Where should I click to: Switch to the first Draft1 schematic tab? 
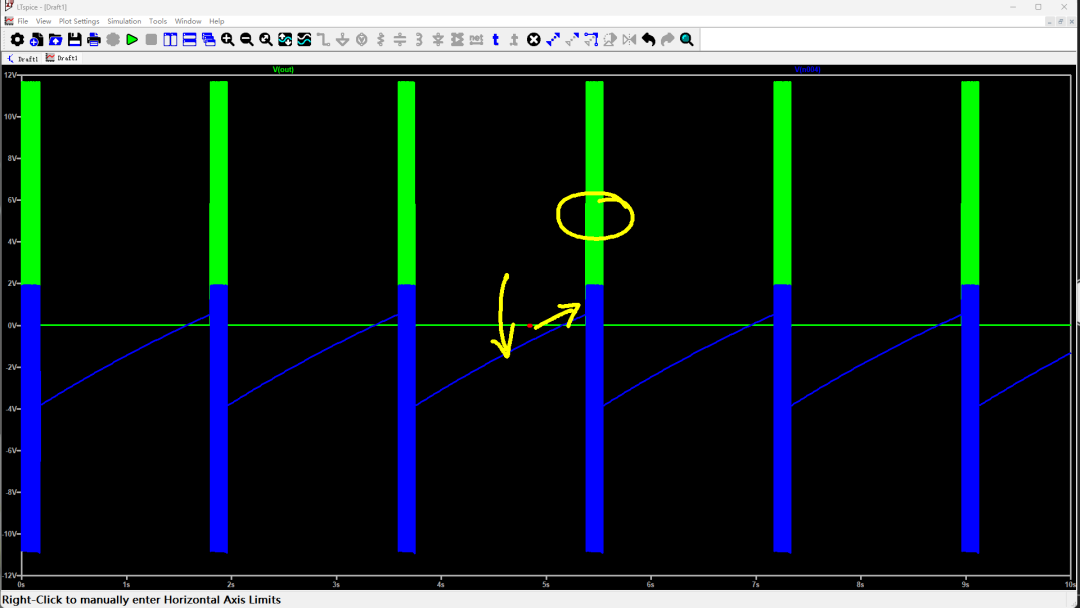(x=27, y=59)
